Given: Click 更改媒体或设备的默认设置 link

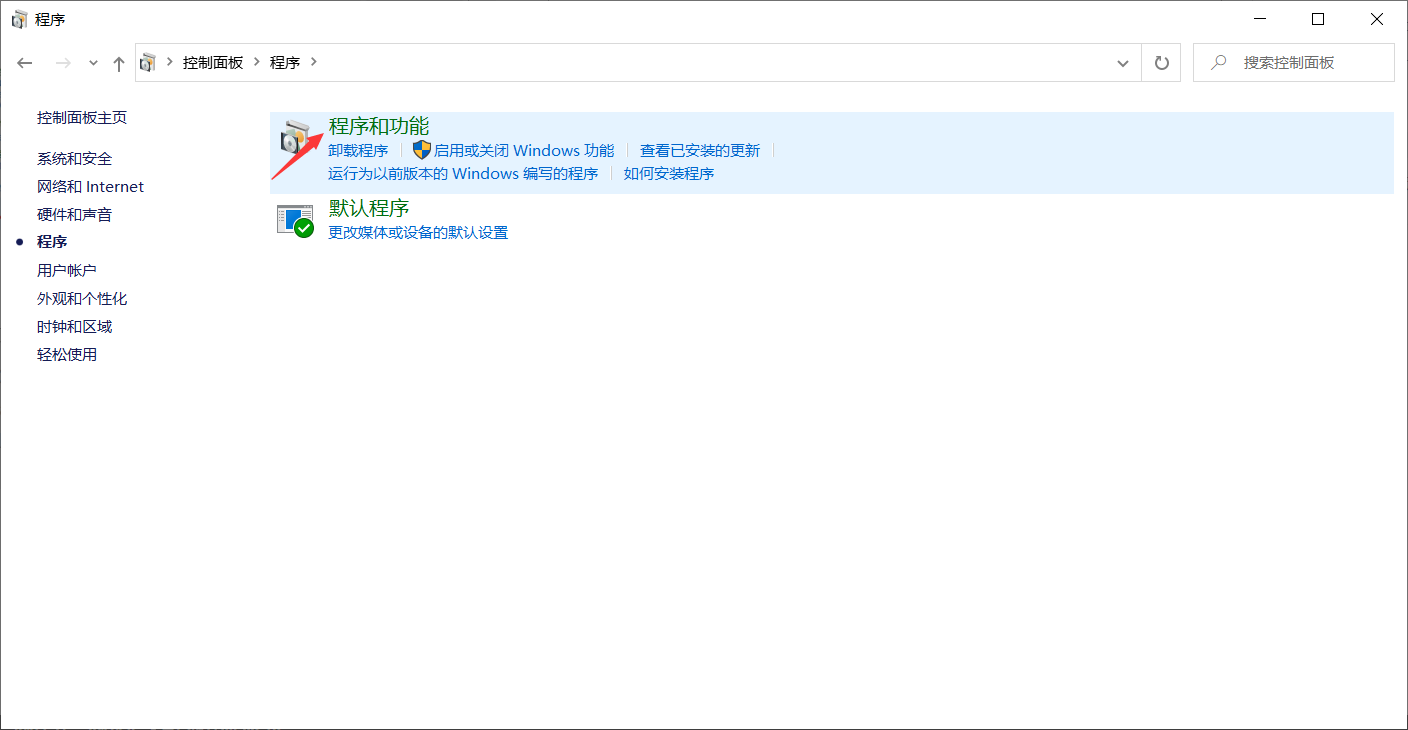Looking at the screenshot, I should pyautogui.click(x=418, y=232).
